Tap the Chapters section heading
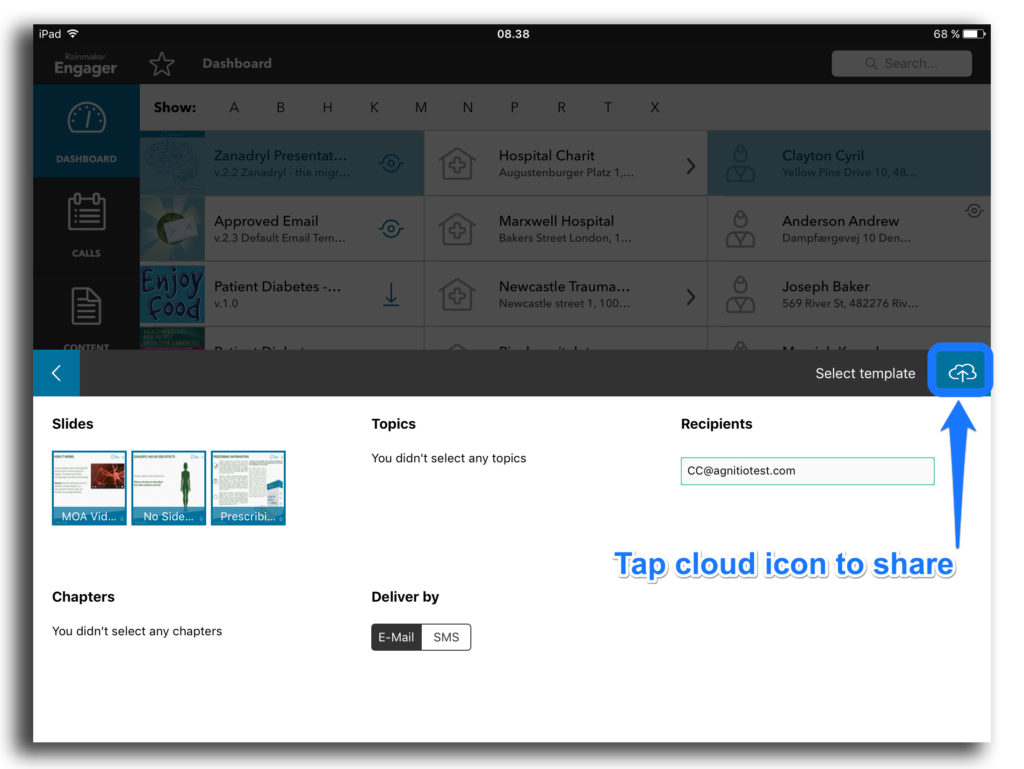 [x=83, y=597]
